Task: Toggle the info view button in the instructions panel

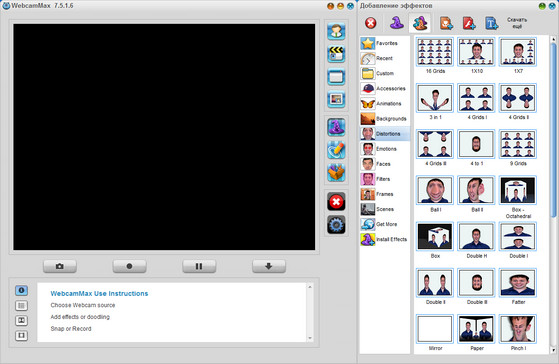Action: click(21, 290)
